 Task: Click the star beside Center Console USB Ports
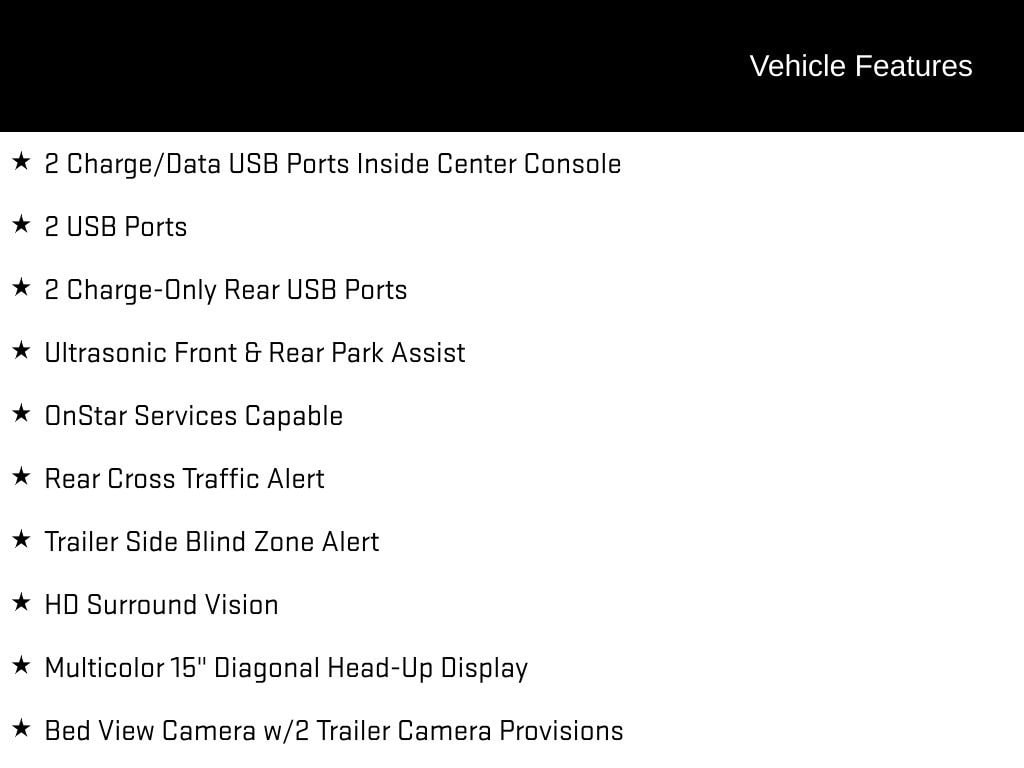click(21, 161)
